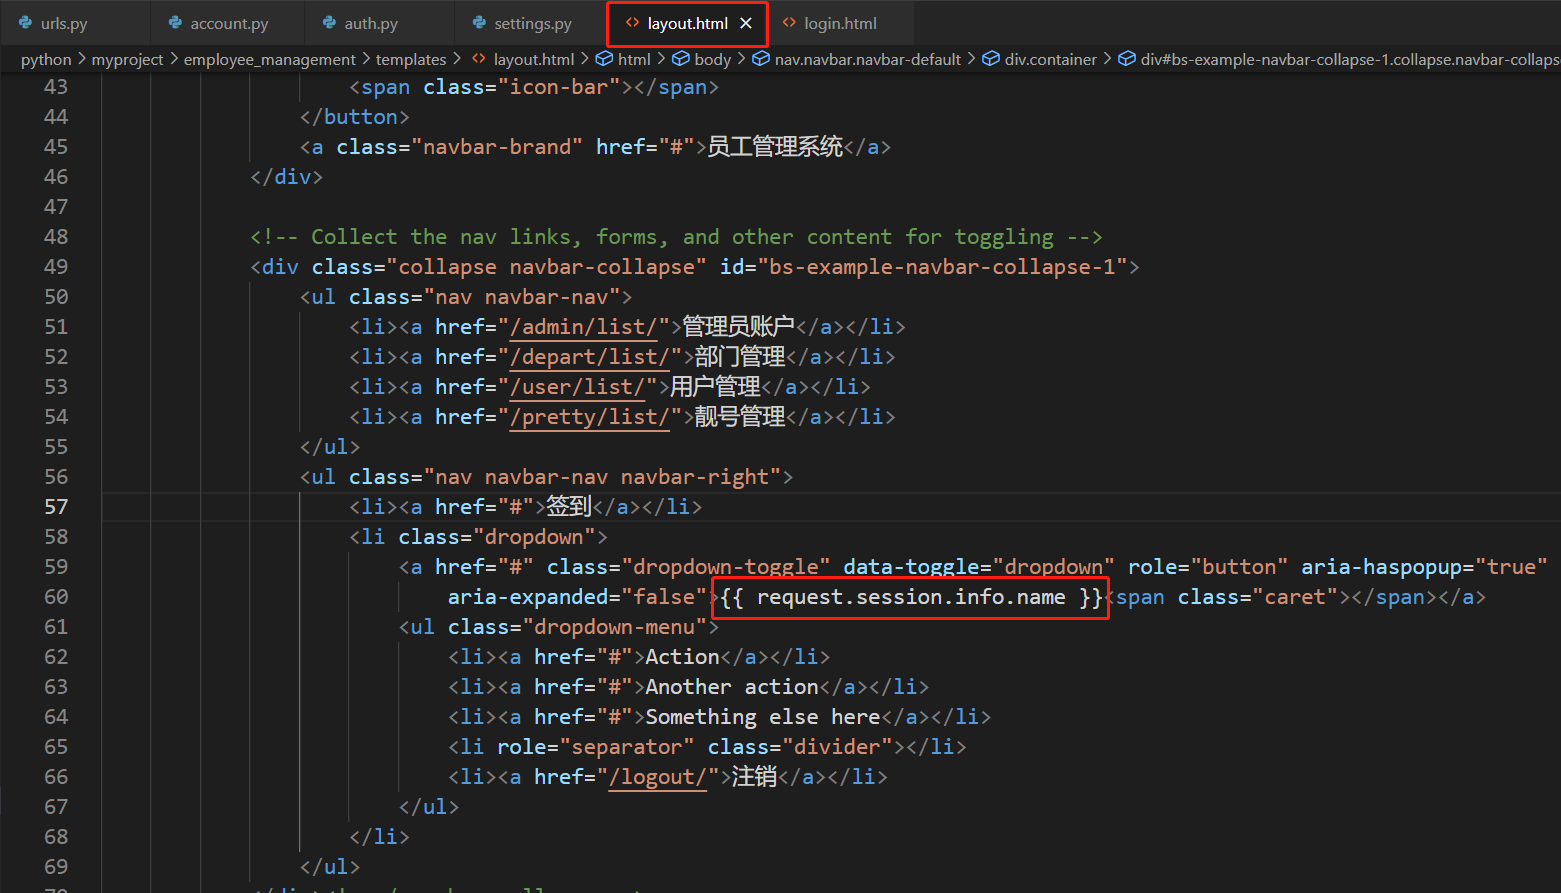
Task: Click the HTML icon on layout.html tab
Action: point(632,22)
